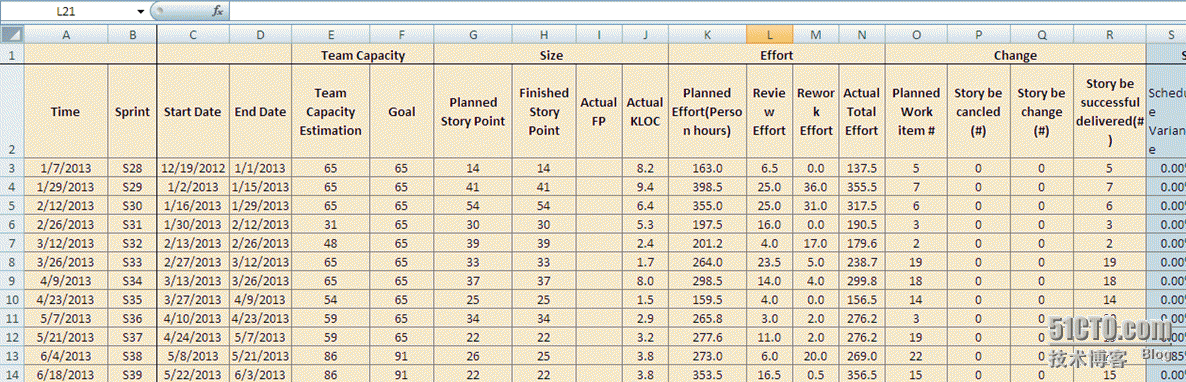
Task: Click the Actual KLOC cell 9.4
Action: tap(645, 188)
